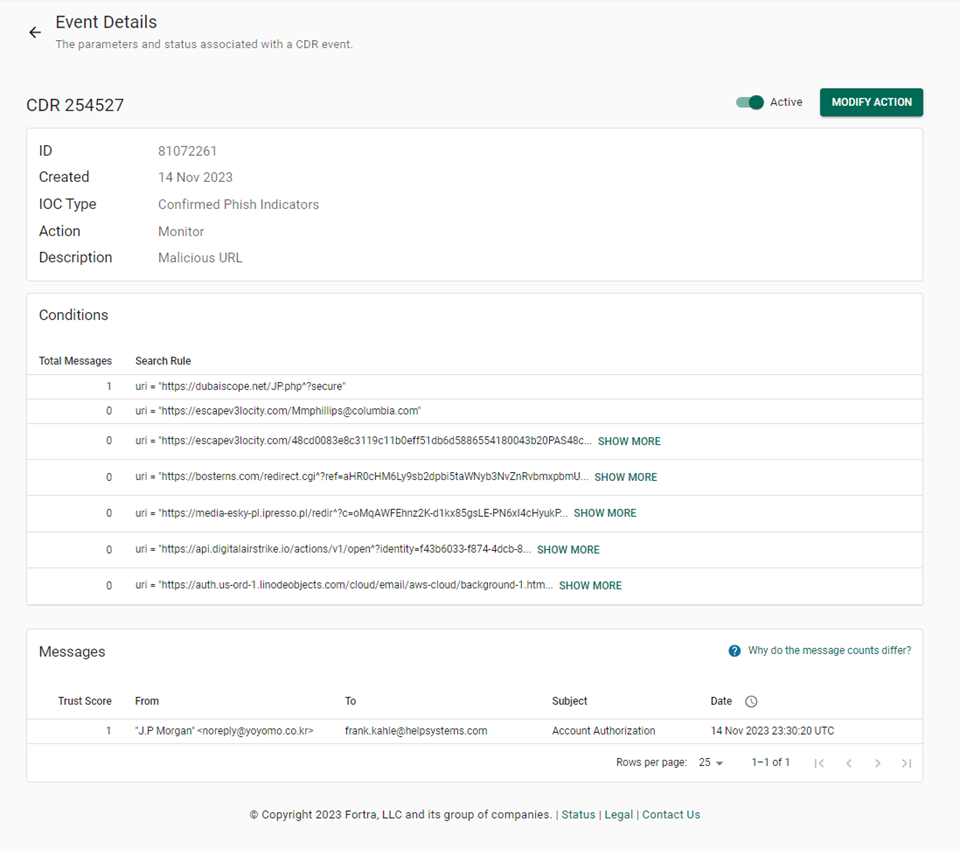Screen dimensions: 960x849
Task: Expand SHOW MORE on the bosterns.com redirect rule
Action: point(625,477)
